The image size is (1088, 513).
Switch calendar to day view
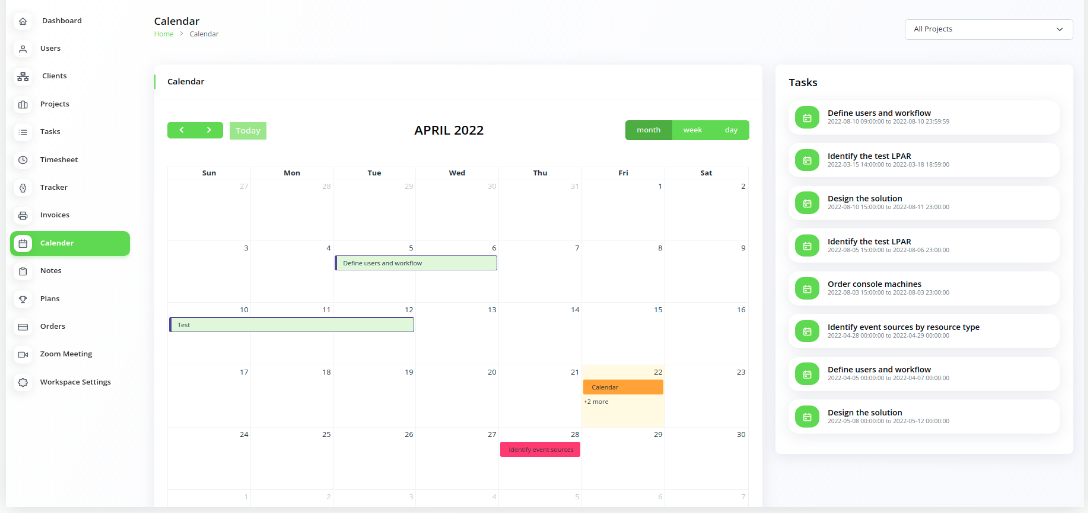coord(731,130)
